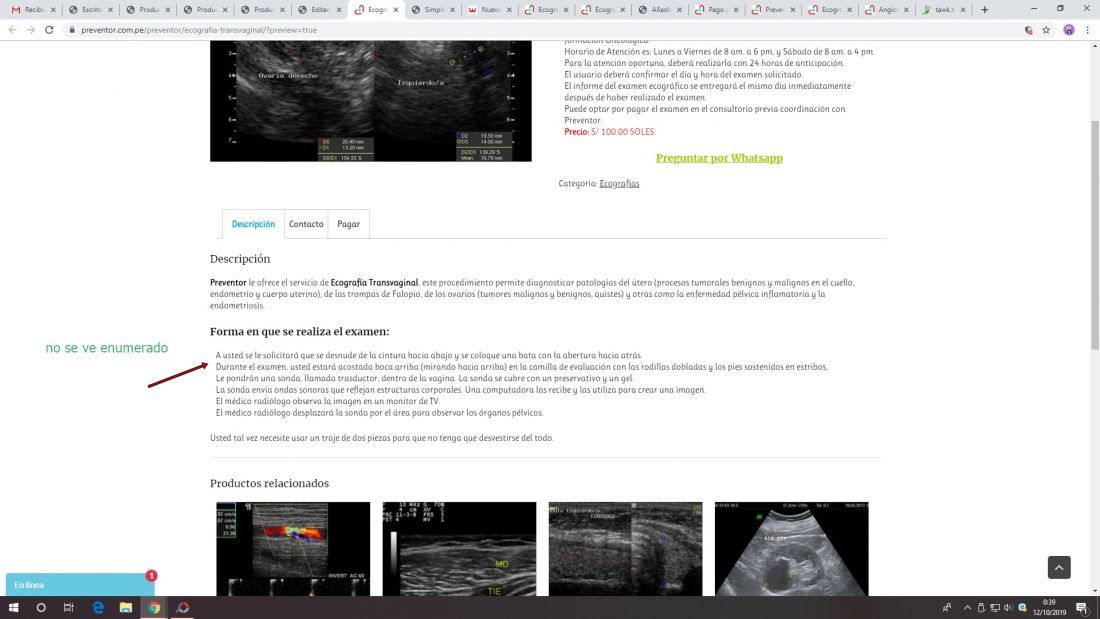Screen dimensions: 1100x619
Task: Select the Descripción product tab
Action: pyautogui.click(x=253, y=224)
